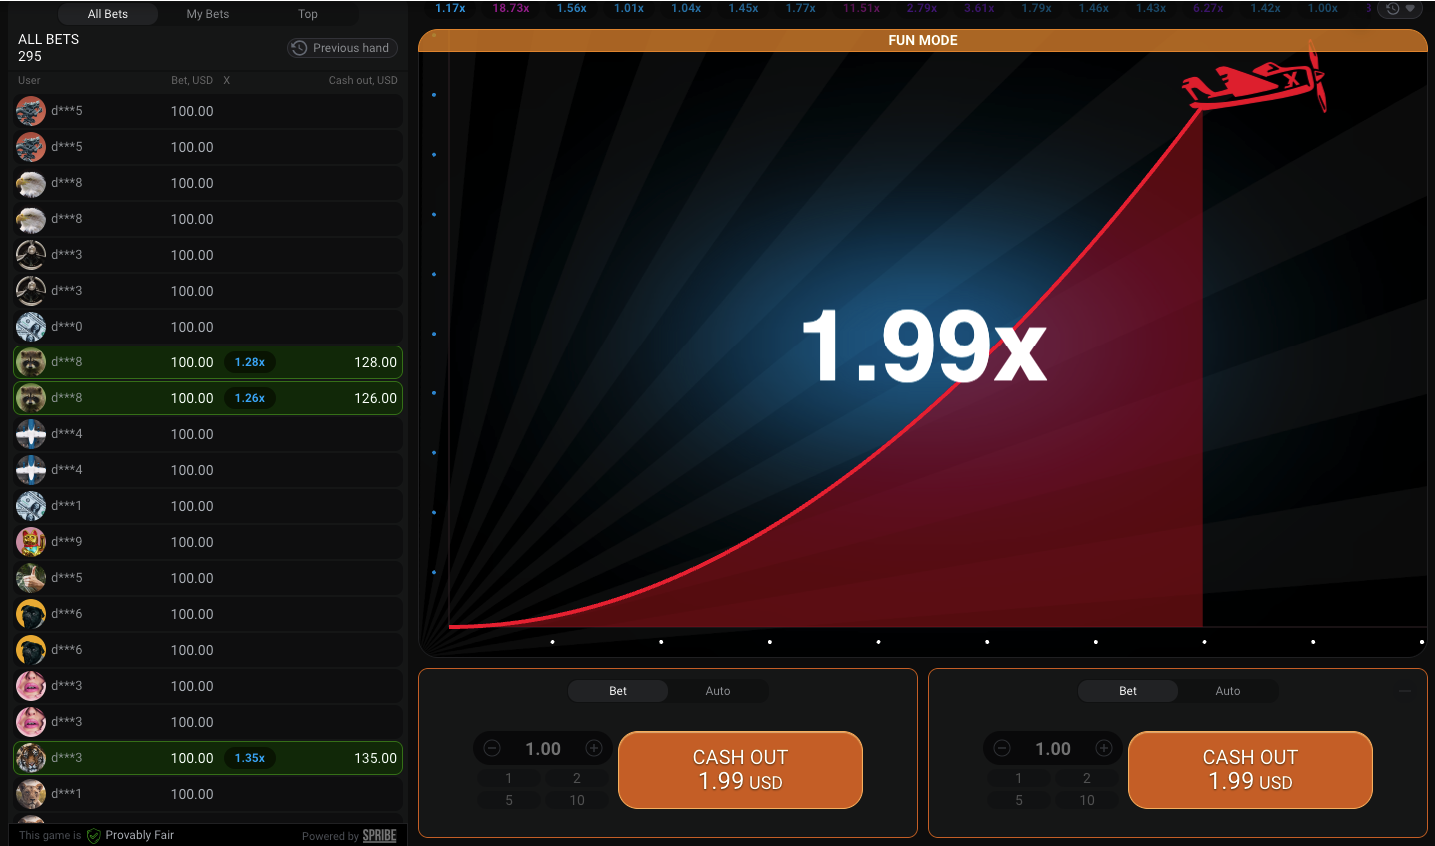Screen dimensions: 1435x846
Task: Click the clock icon inside Previous hand
Action: pos(298,47)
